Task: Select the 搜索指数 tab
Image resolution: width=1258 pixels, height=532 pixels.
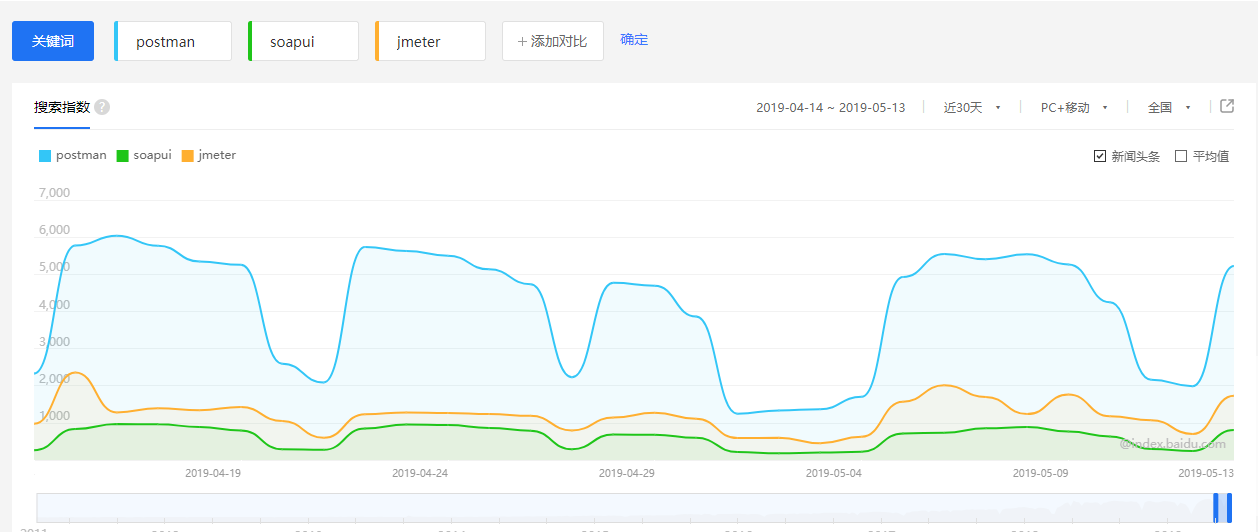Action: 62,107
